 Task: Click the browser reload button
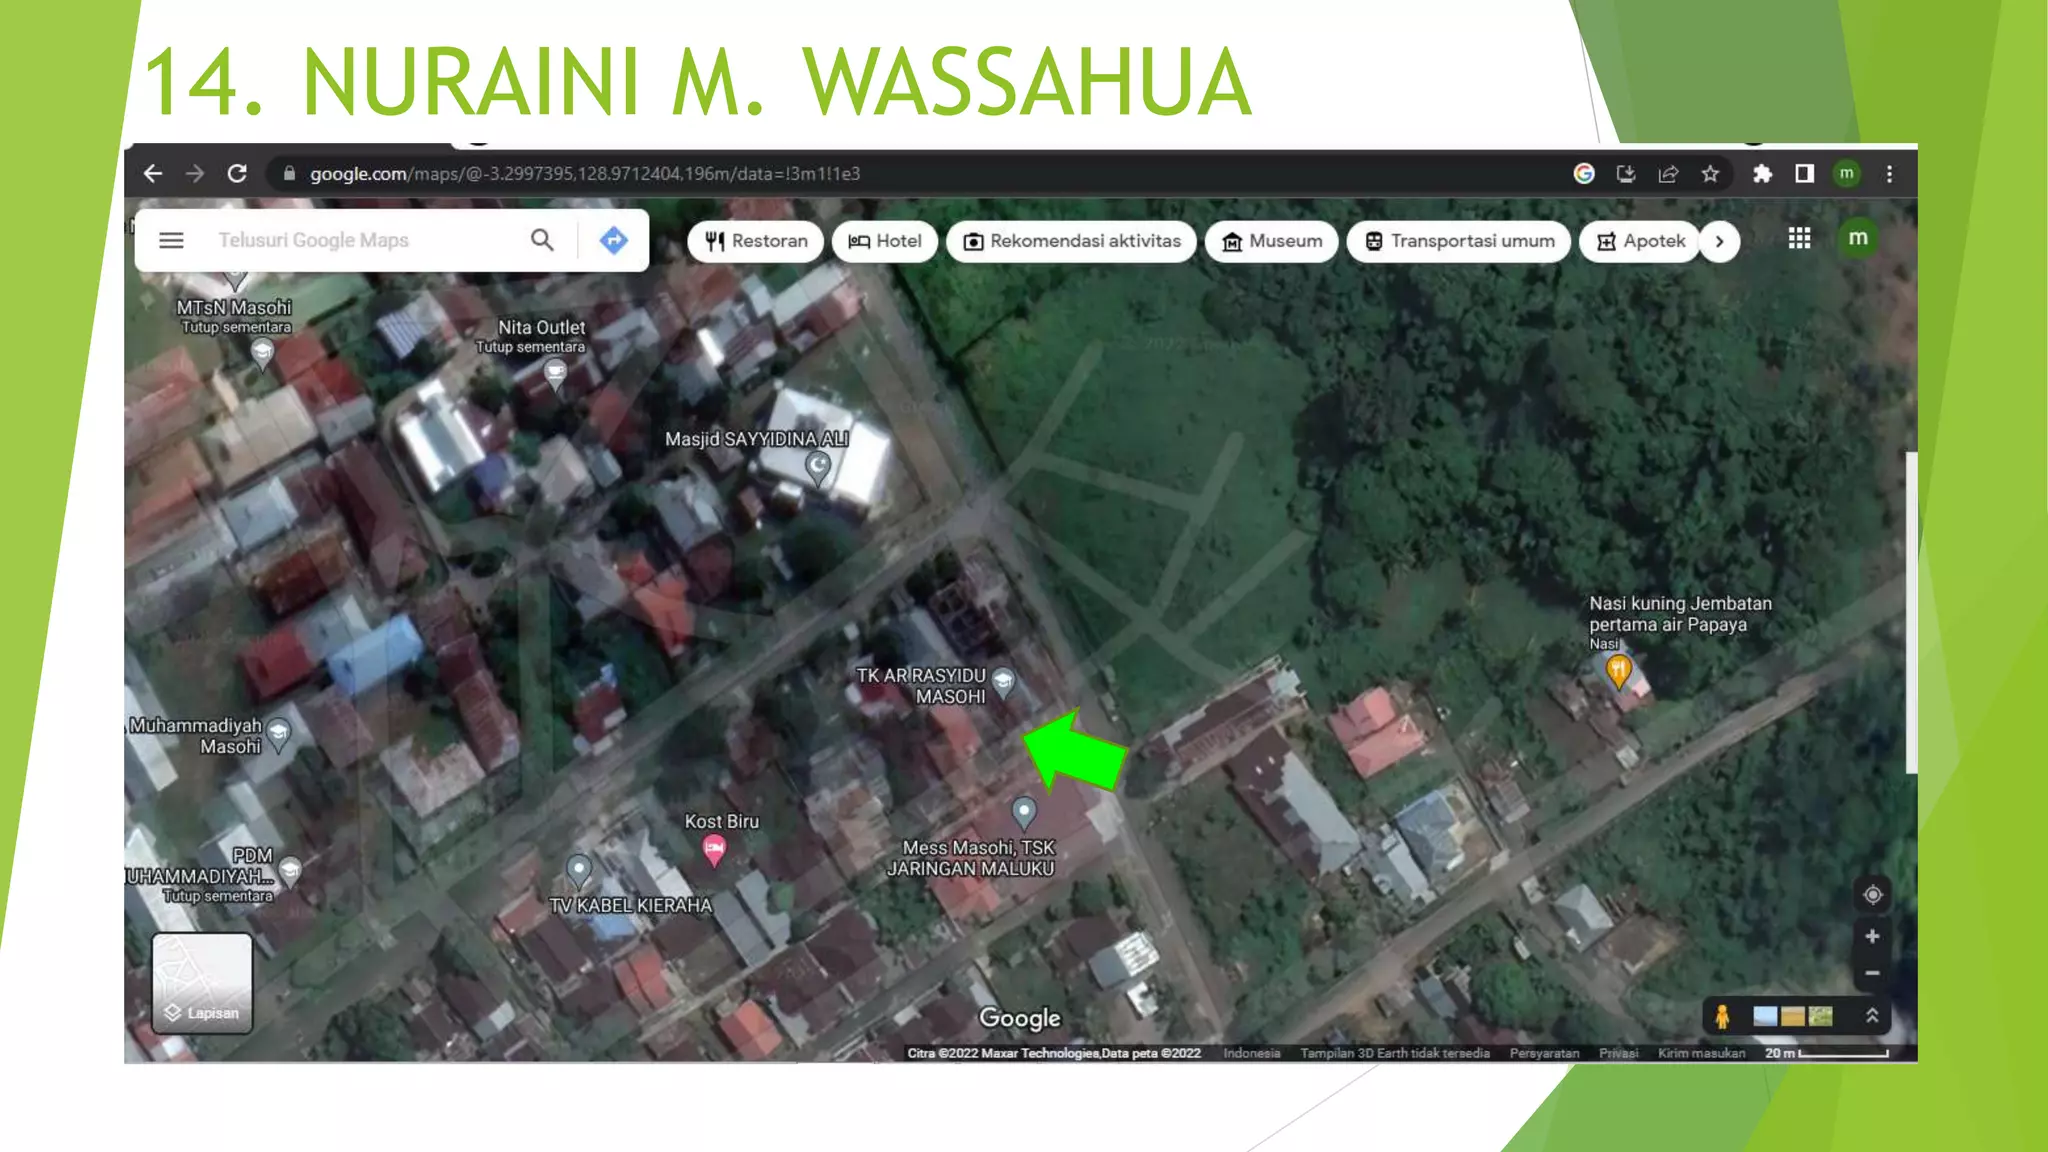click(237, 174)
